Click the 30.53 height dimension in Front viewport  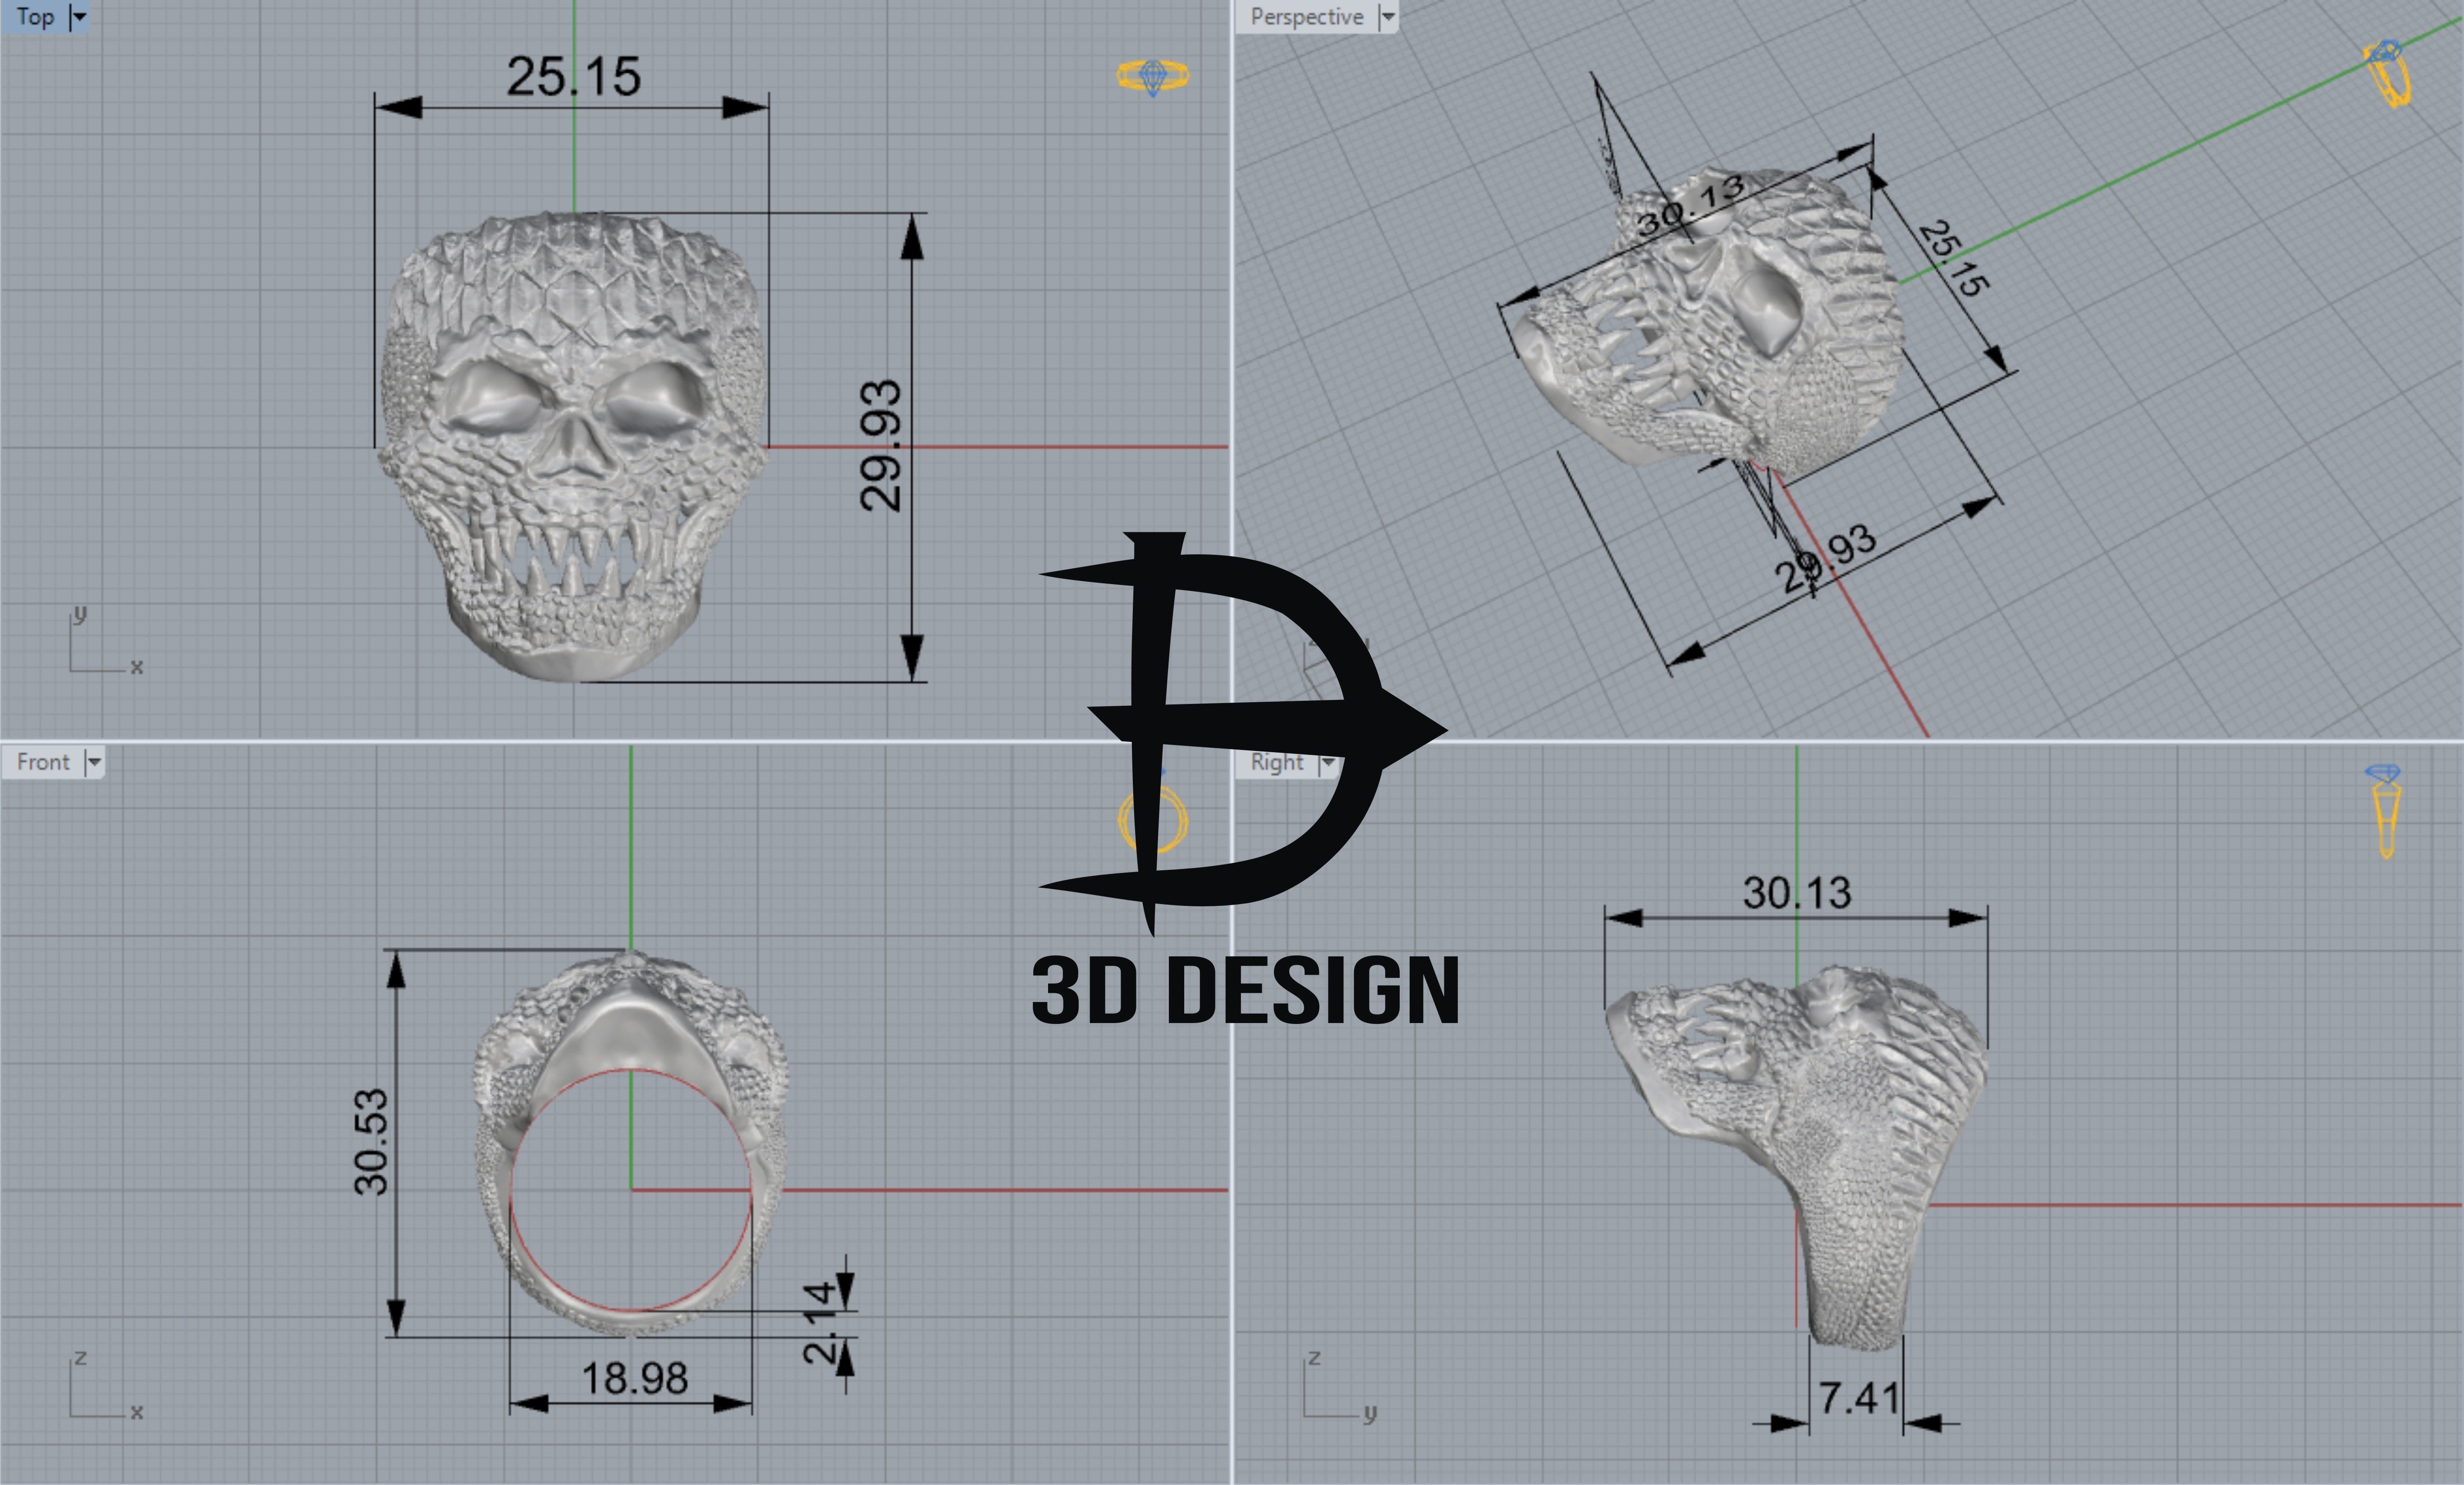coord(371,1142)
